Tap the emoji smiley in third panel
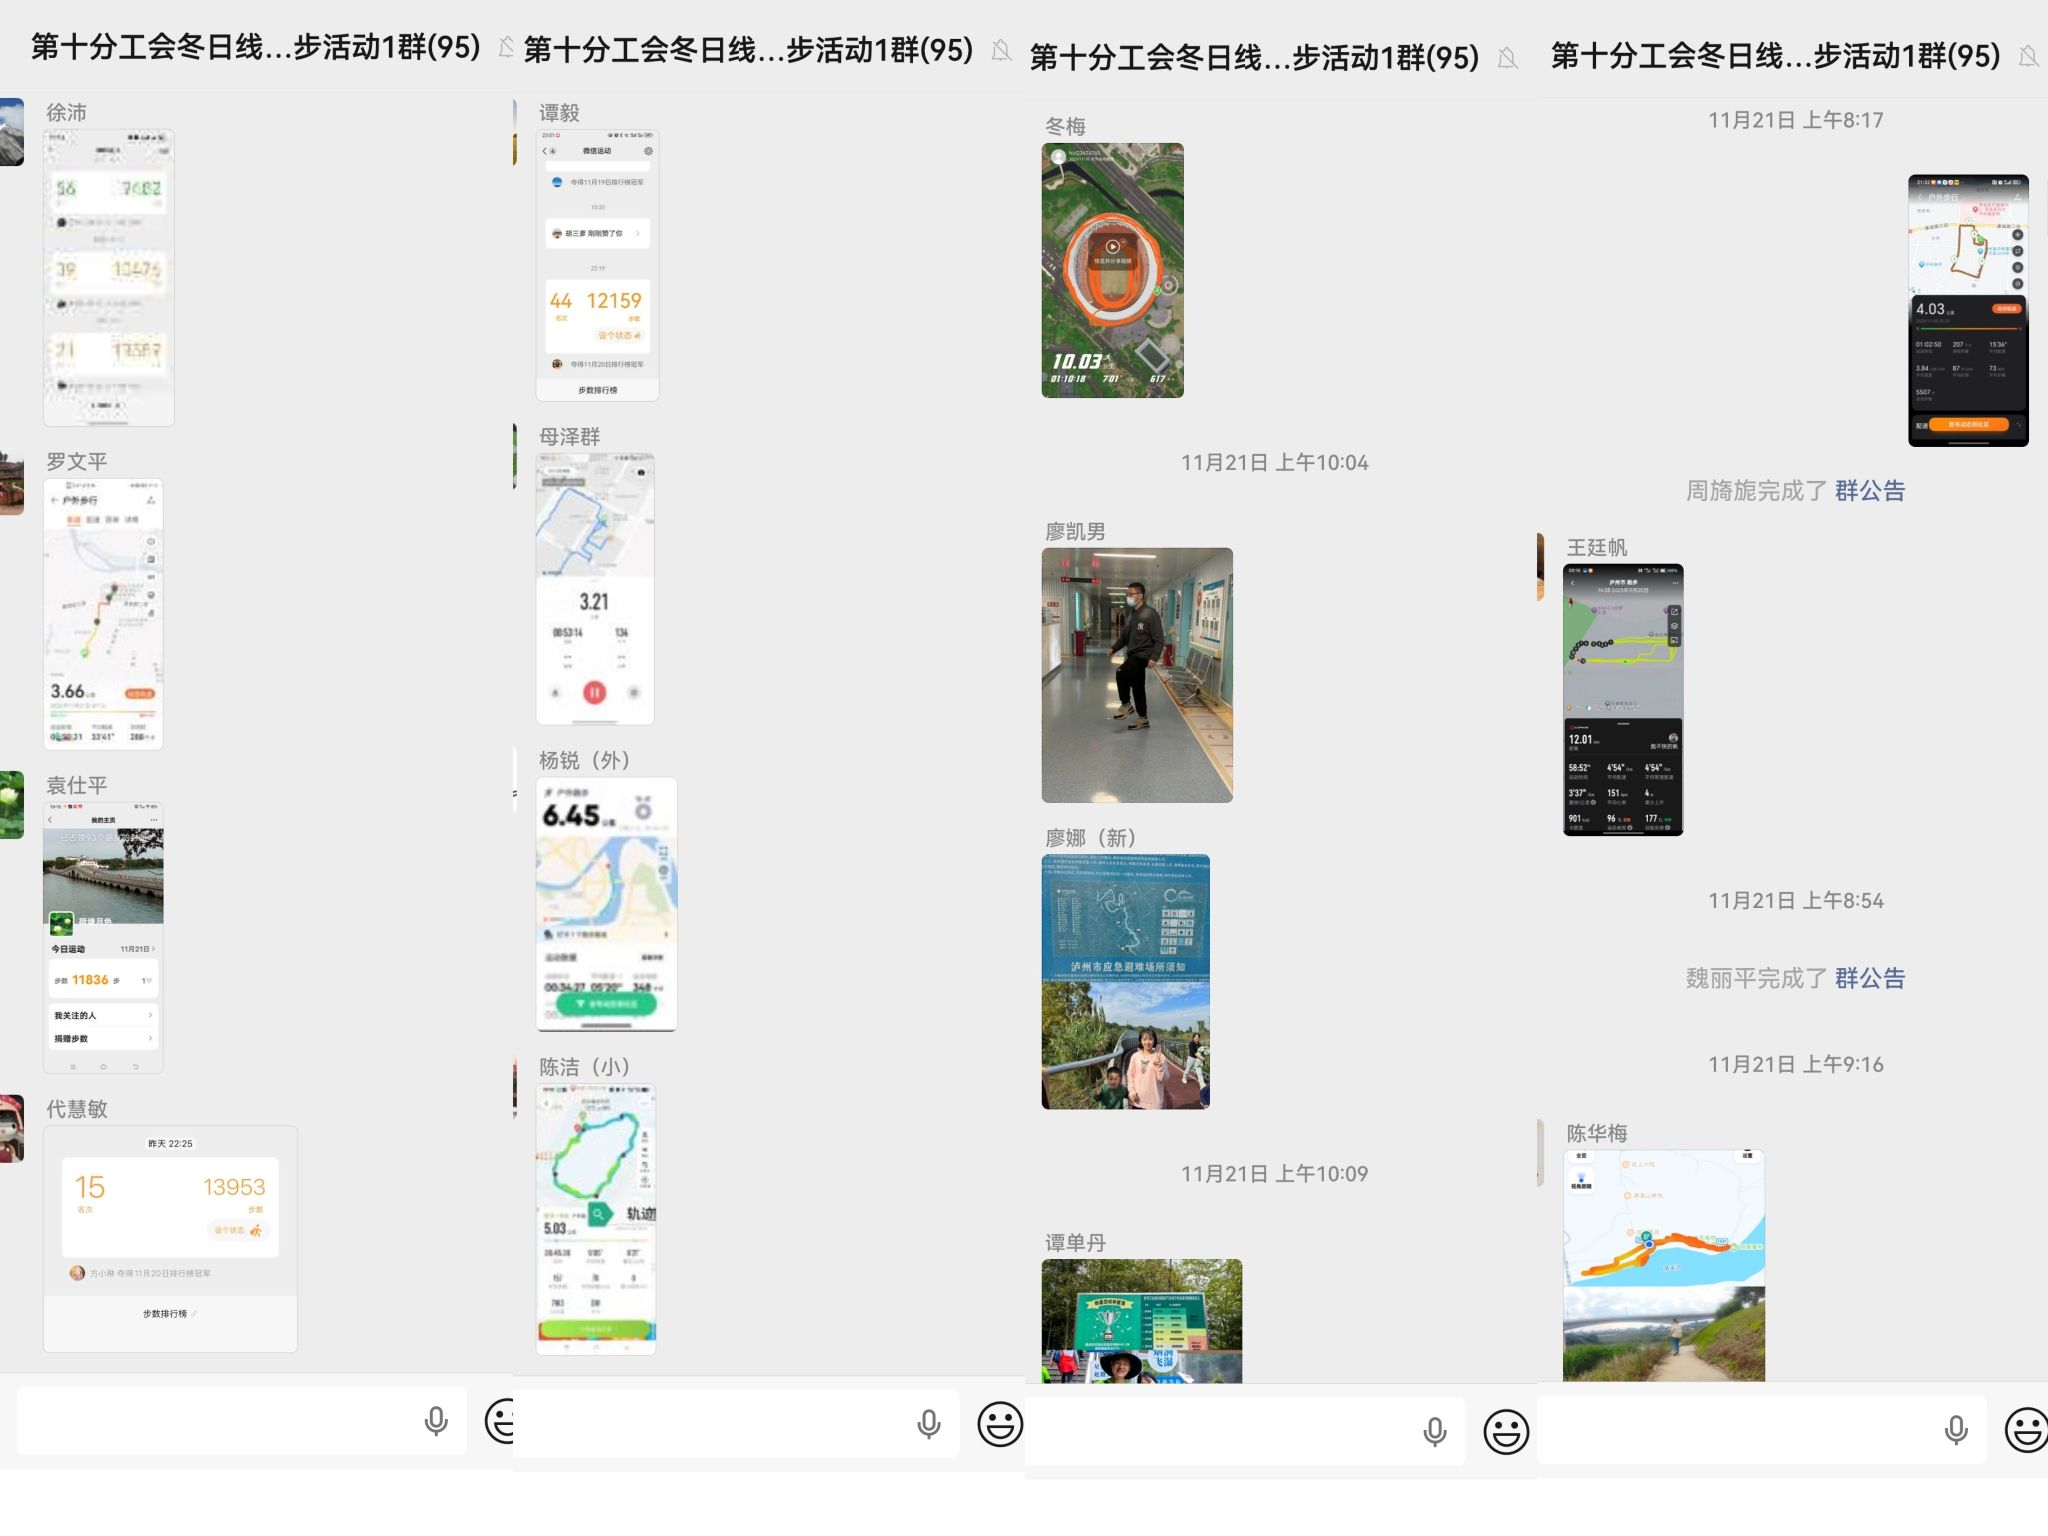Image resolution: width=2048 pixels, height=1536 pixels. pyautogui.click(x=1506, y=1432)
